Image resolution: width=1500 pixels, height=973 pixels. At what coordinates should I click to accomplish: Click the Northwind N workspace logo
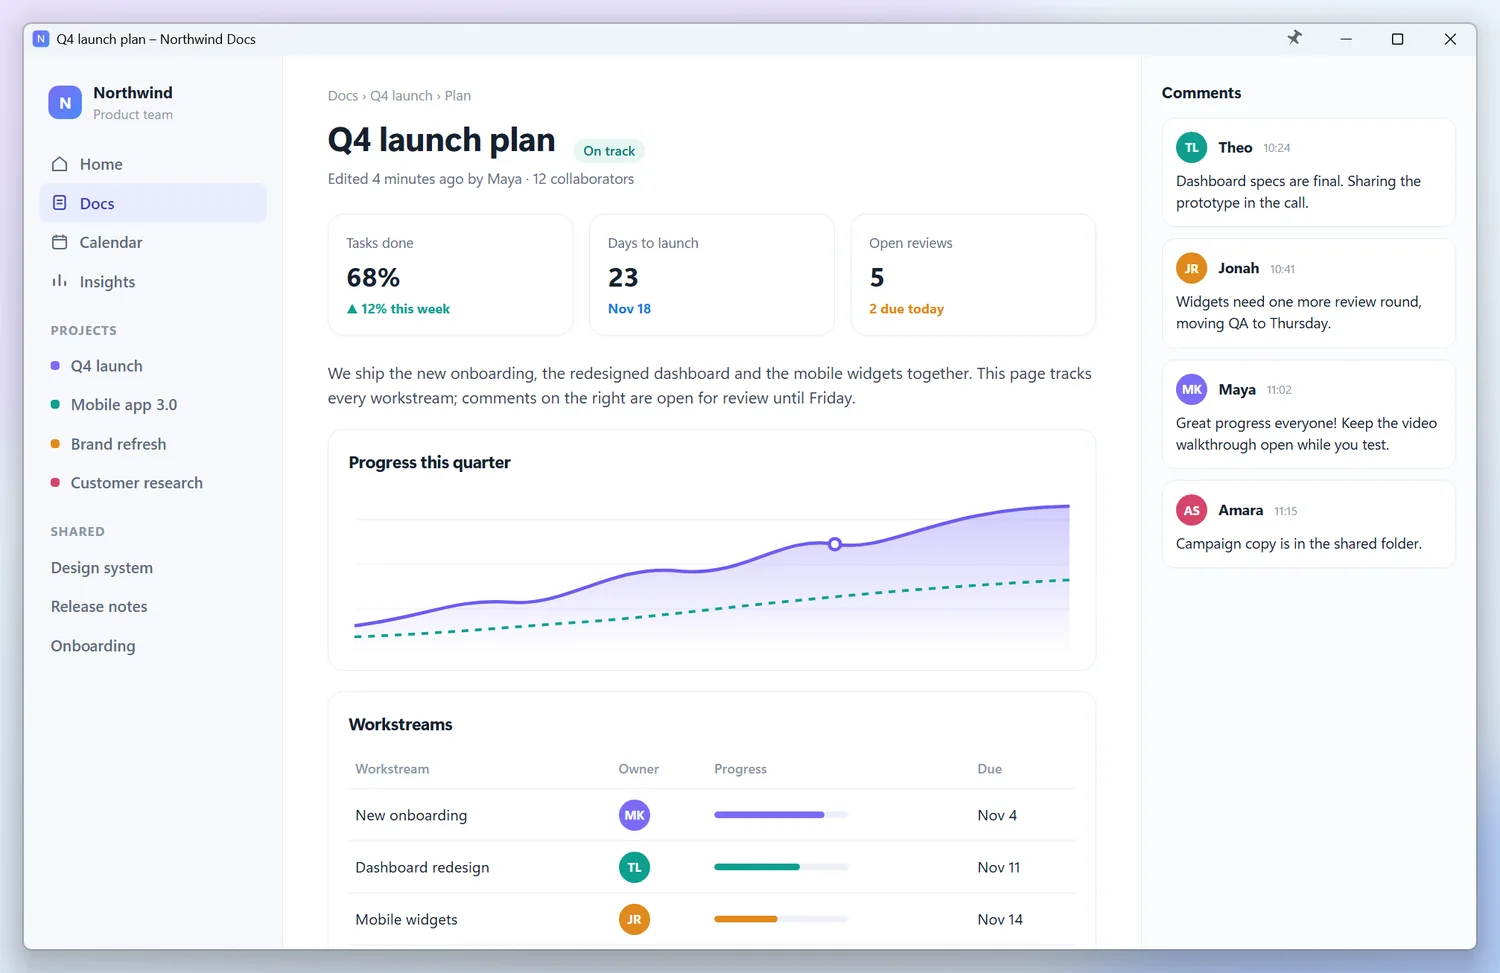(x=65, y=102)
